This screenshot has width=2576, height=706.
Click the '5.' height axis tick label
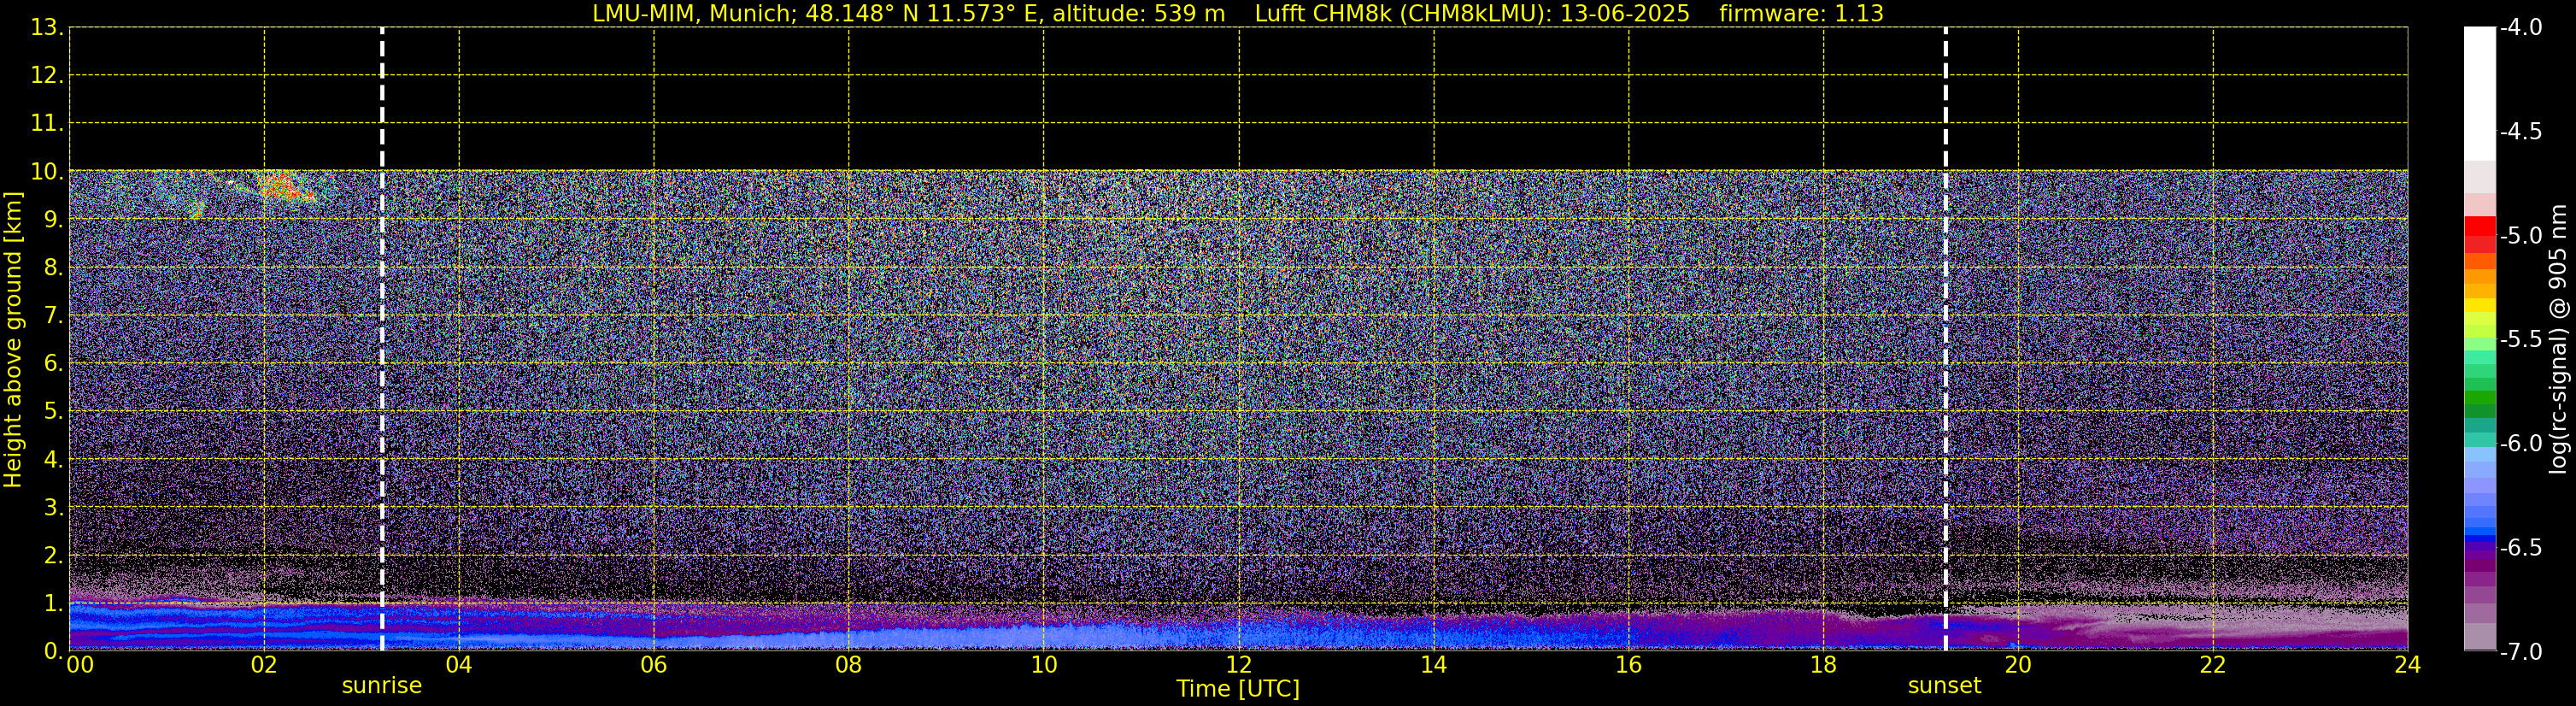53,412
